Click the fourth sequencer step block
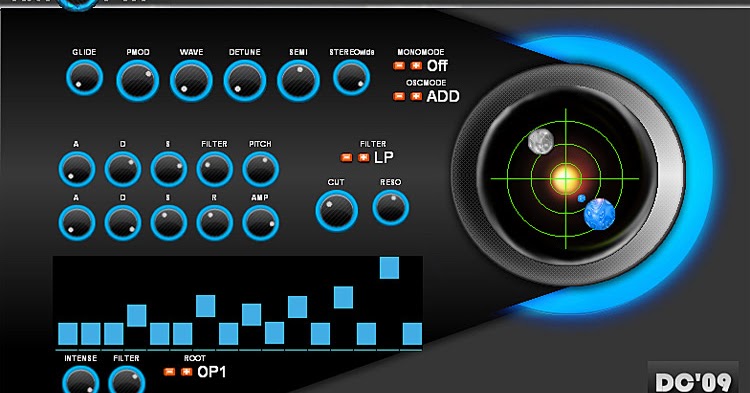Image resolution: width=750 pixels, height=393 pixels. 137,316
